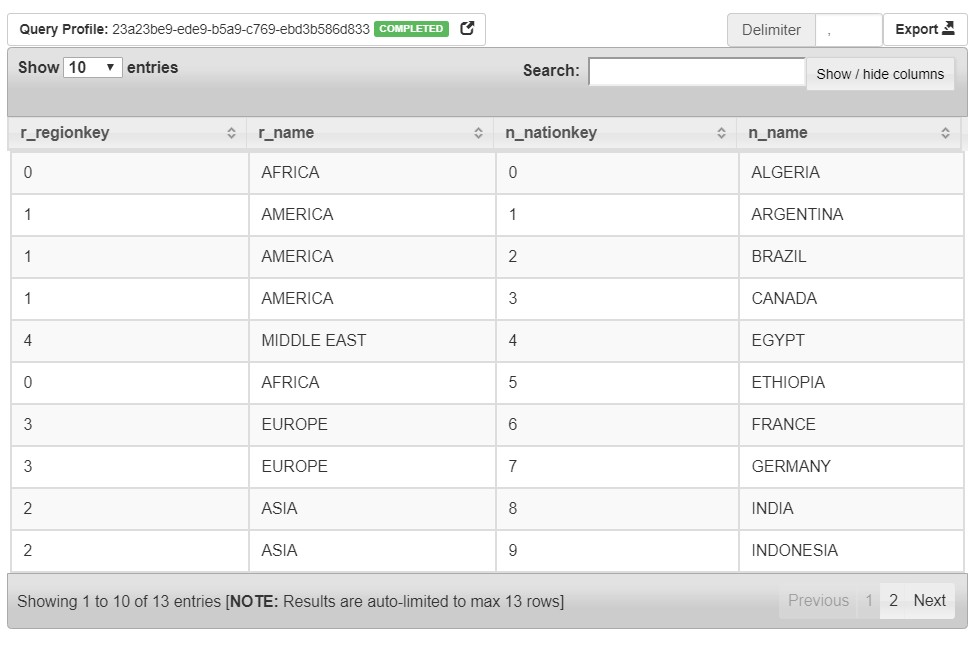Go to the Next results page
972x648 pixels.
(929, 600)
